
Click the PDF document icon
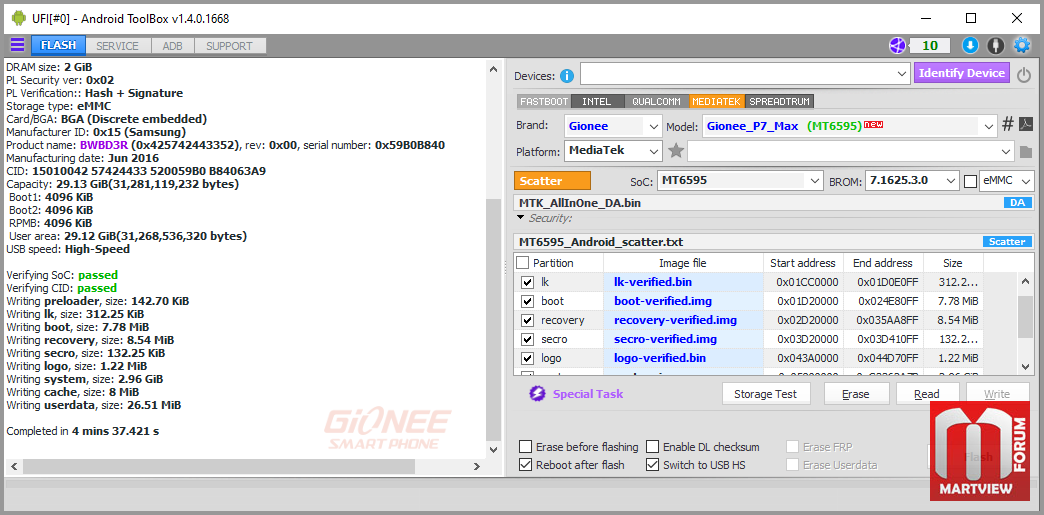[1027, 125]
